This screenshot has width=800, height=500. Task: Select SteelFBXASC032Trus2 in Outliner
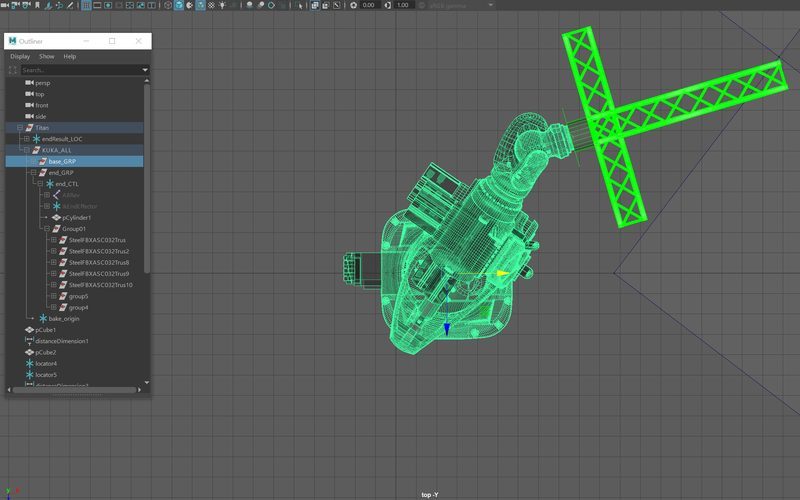pos(99,251)
